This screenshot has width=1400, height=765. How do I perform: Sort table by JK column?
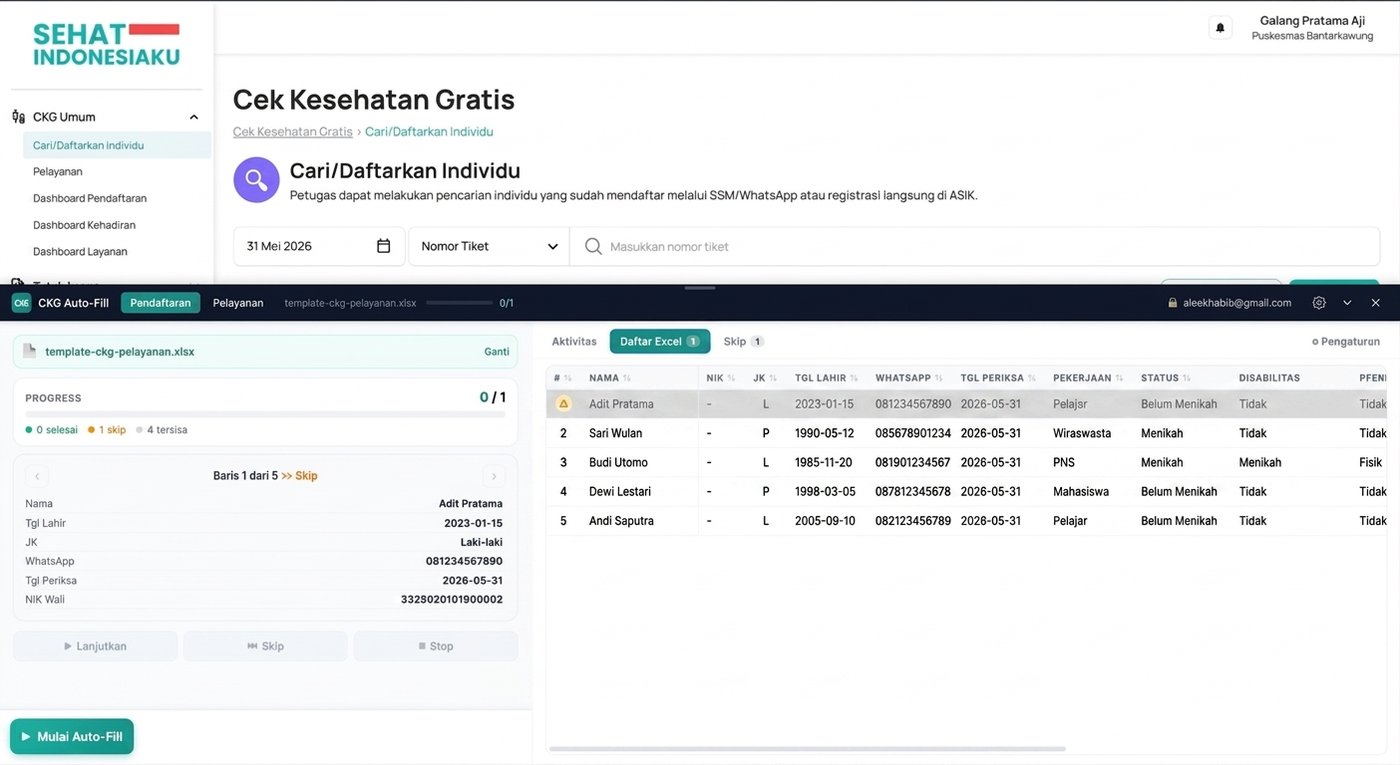(765, 378)
